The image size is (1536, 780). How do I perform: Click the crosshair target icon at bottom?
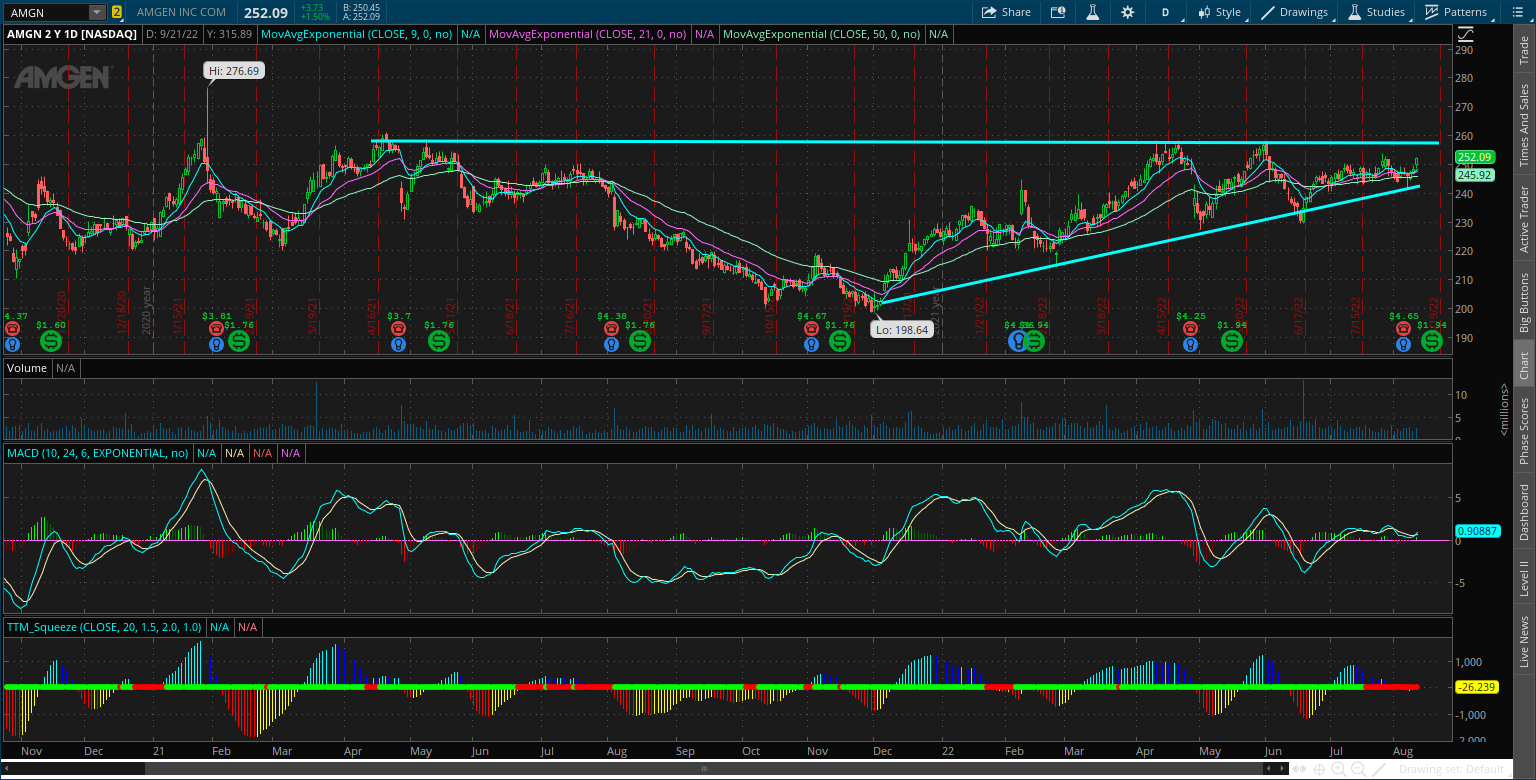coord(1319,769)
